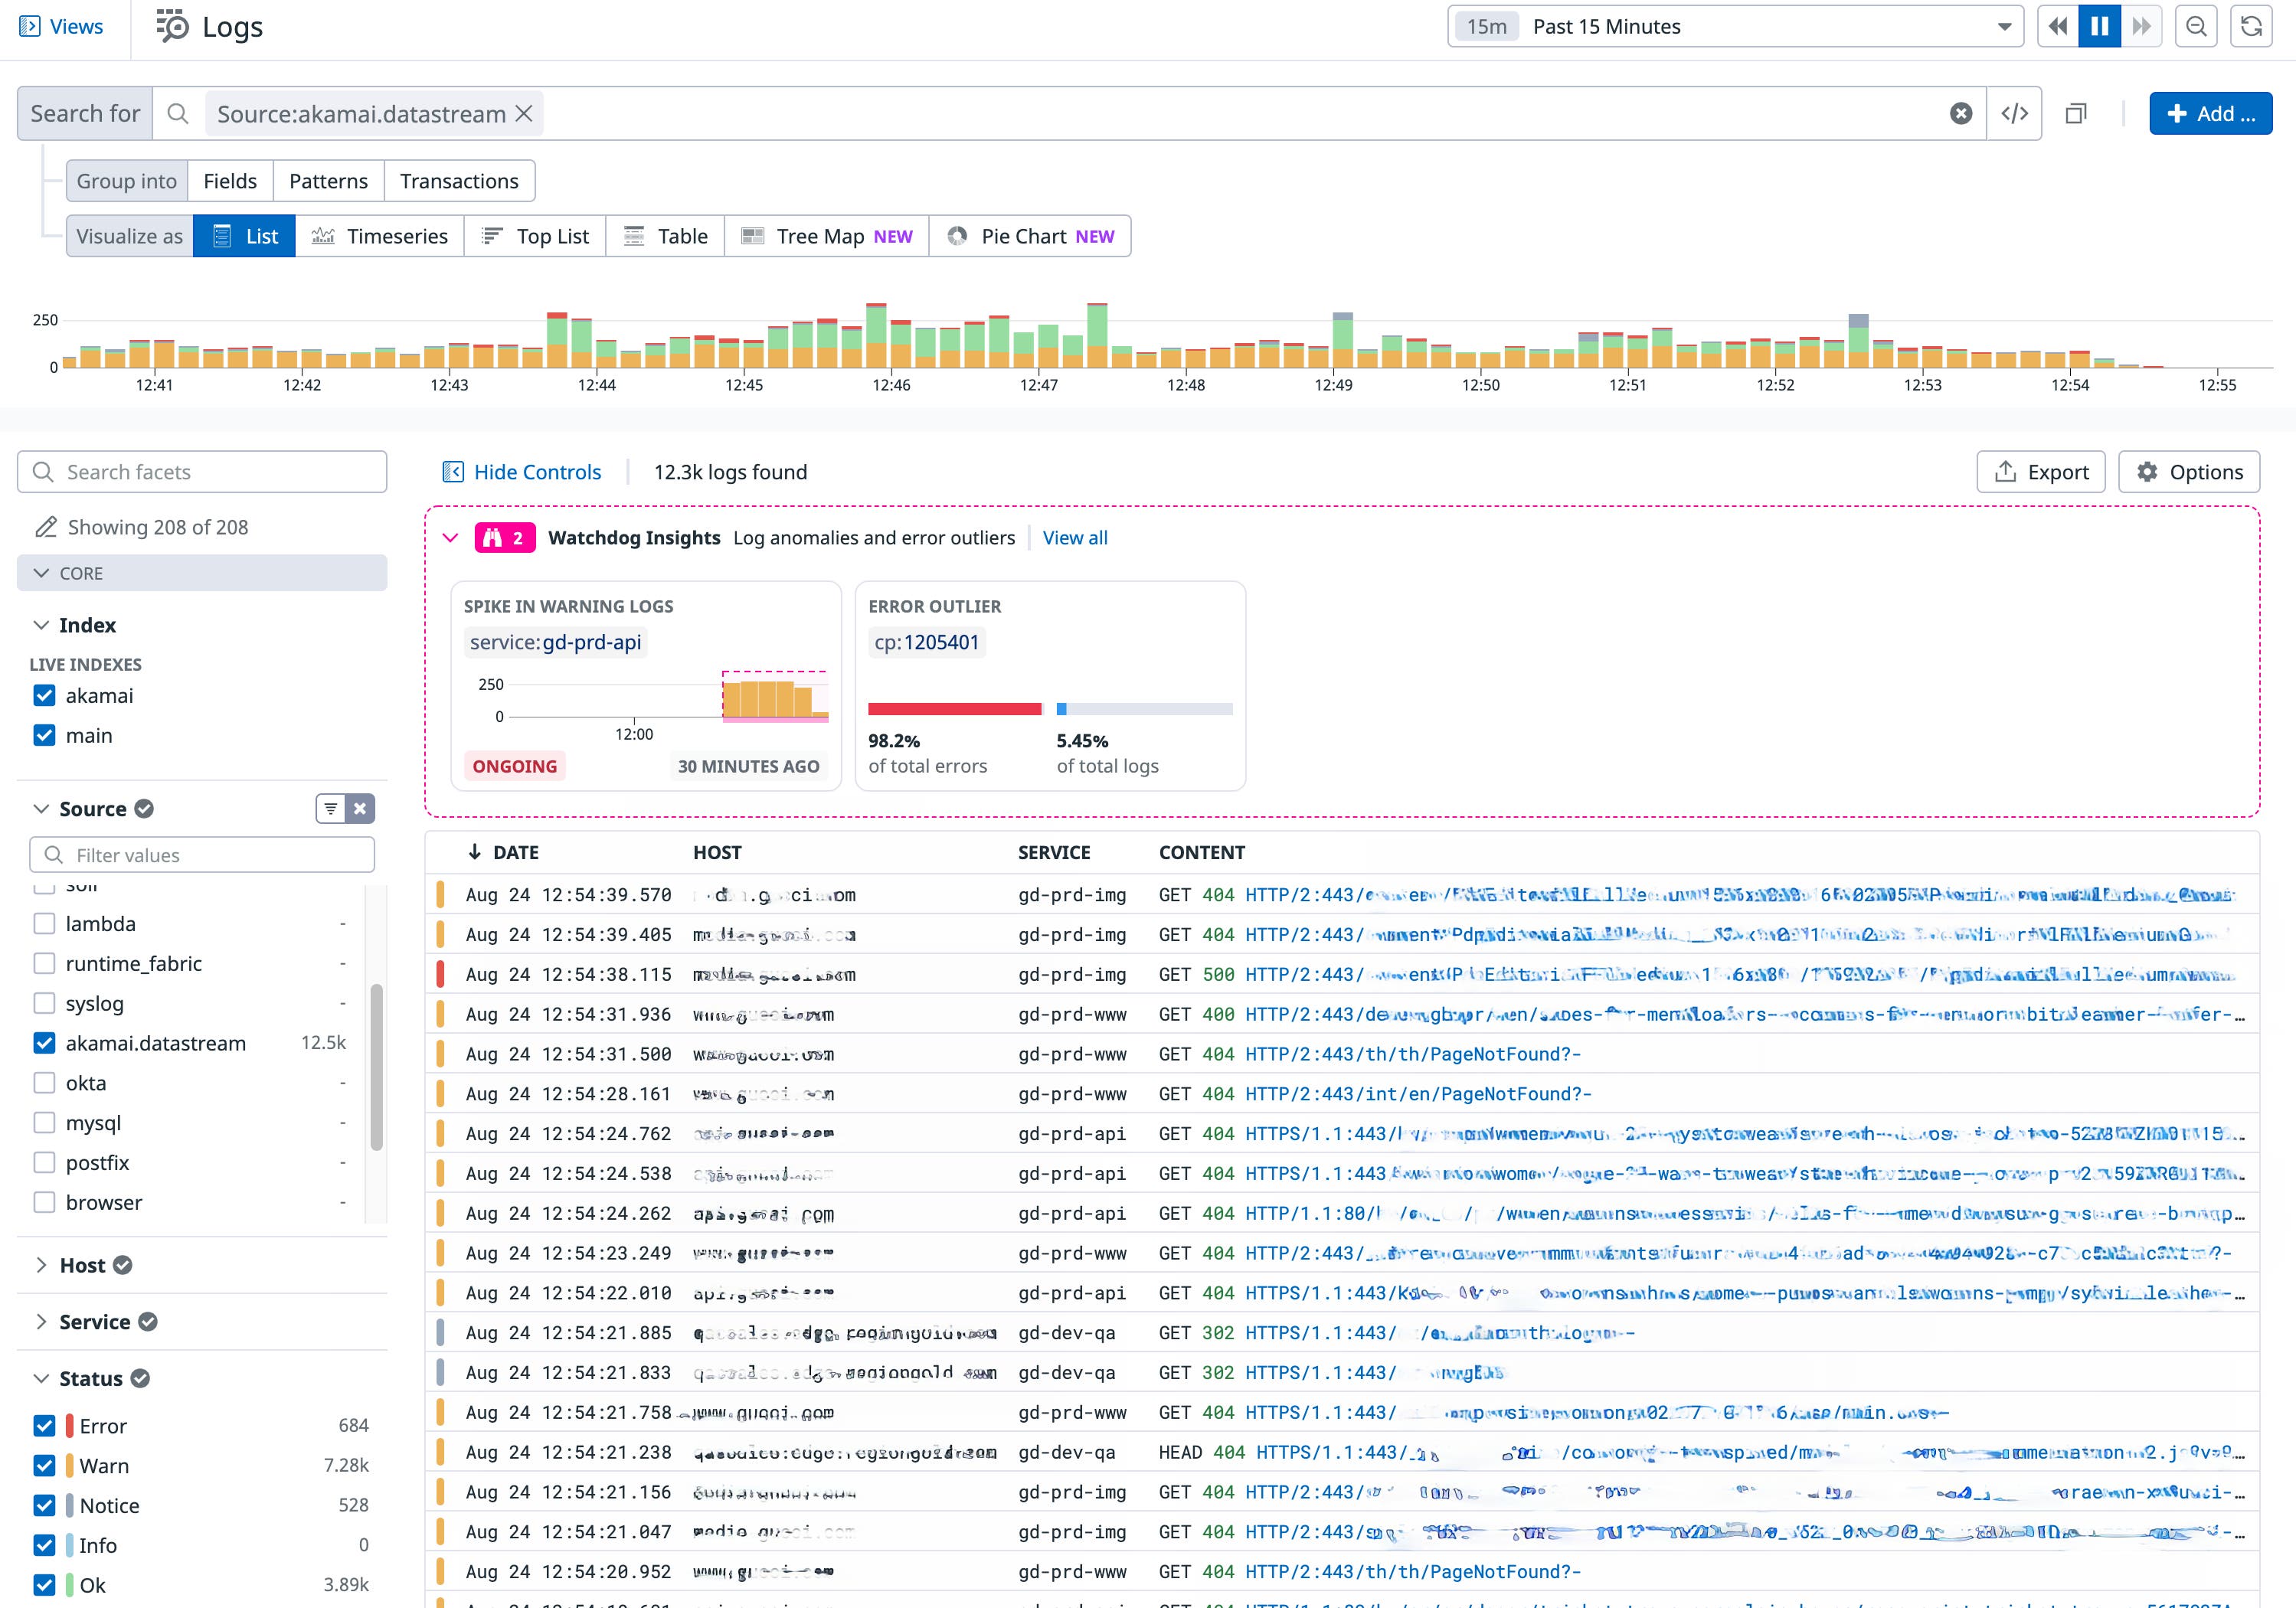Expand the Host facet
The width and height of the screenshot is (2296, 1608).
click(x=42, y=1265)
